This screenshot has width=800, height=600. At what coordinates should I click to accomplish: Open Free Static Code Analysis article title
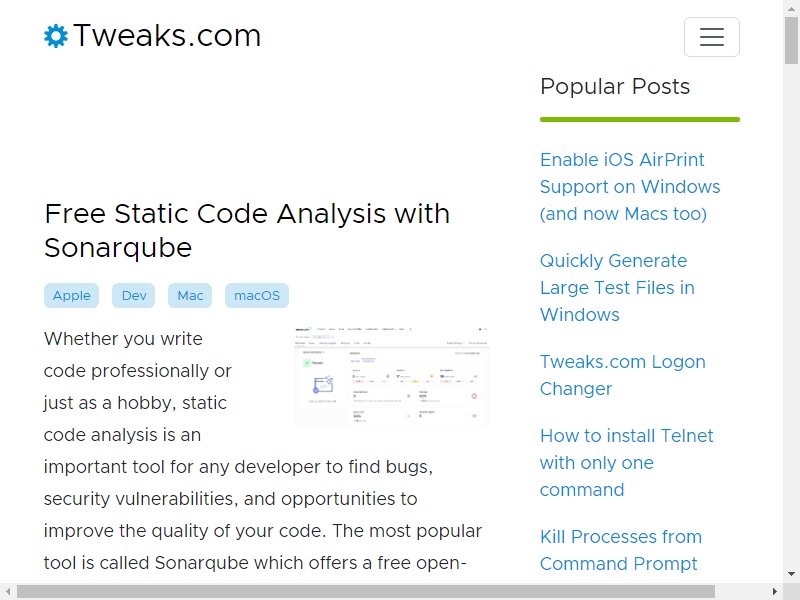click(247, 231)
